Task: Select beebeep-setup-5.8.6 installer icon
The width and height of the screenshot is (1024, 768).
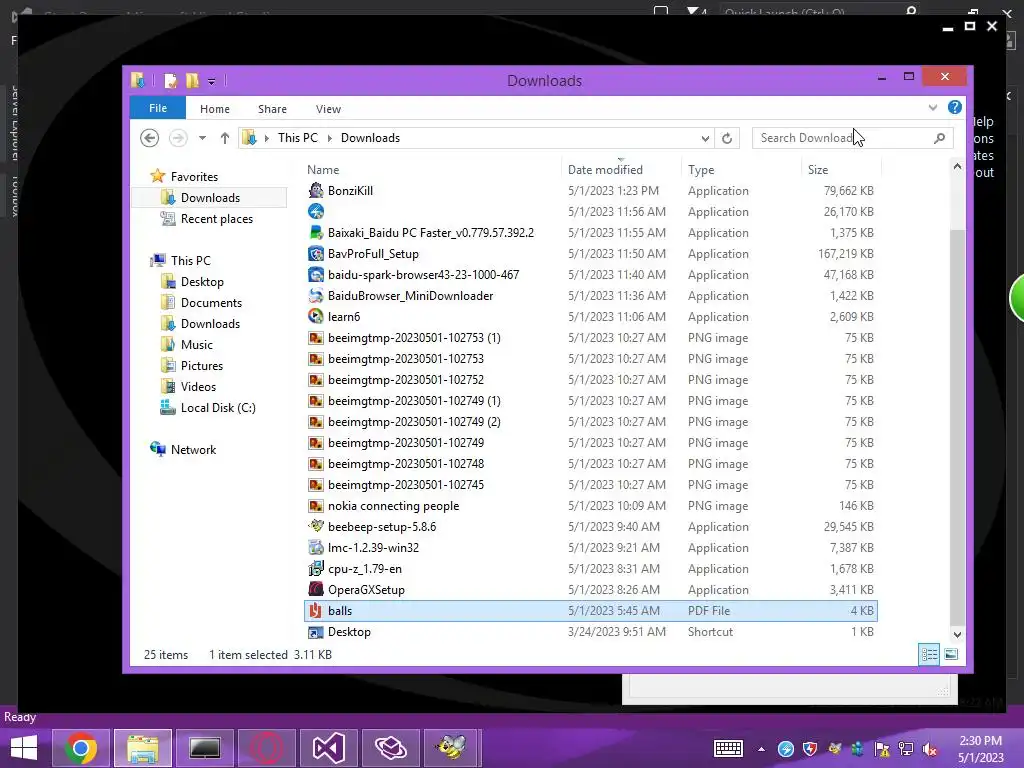Action: click(x=316, y=526)
